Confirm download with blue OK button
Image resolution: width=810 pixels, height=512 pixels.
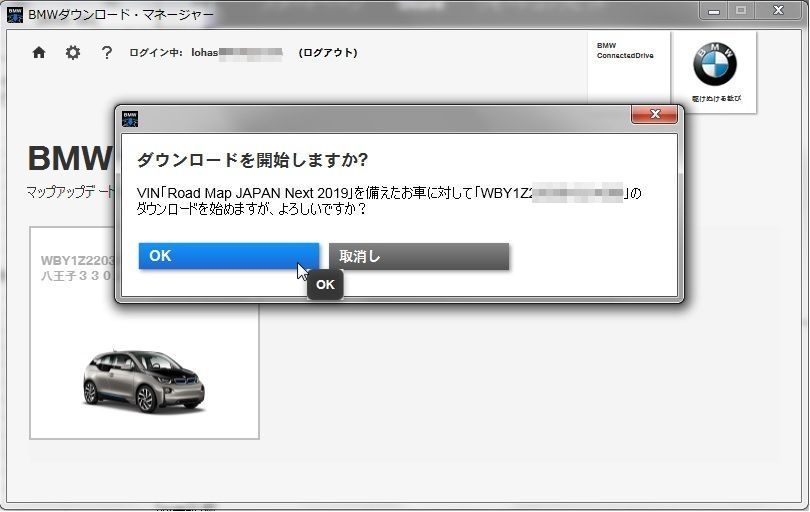coord(229,256)
